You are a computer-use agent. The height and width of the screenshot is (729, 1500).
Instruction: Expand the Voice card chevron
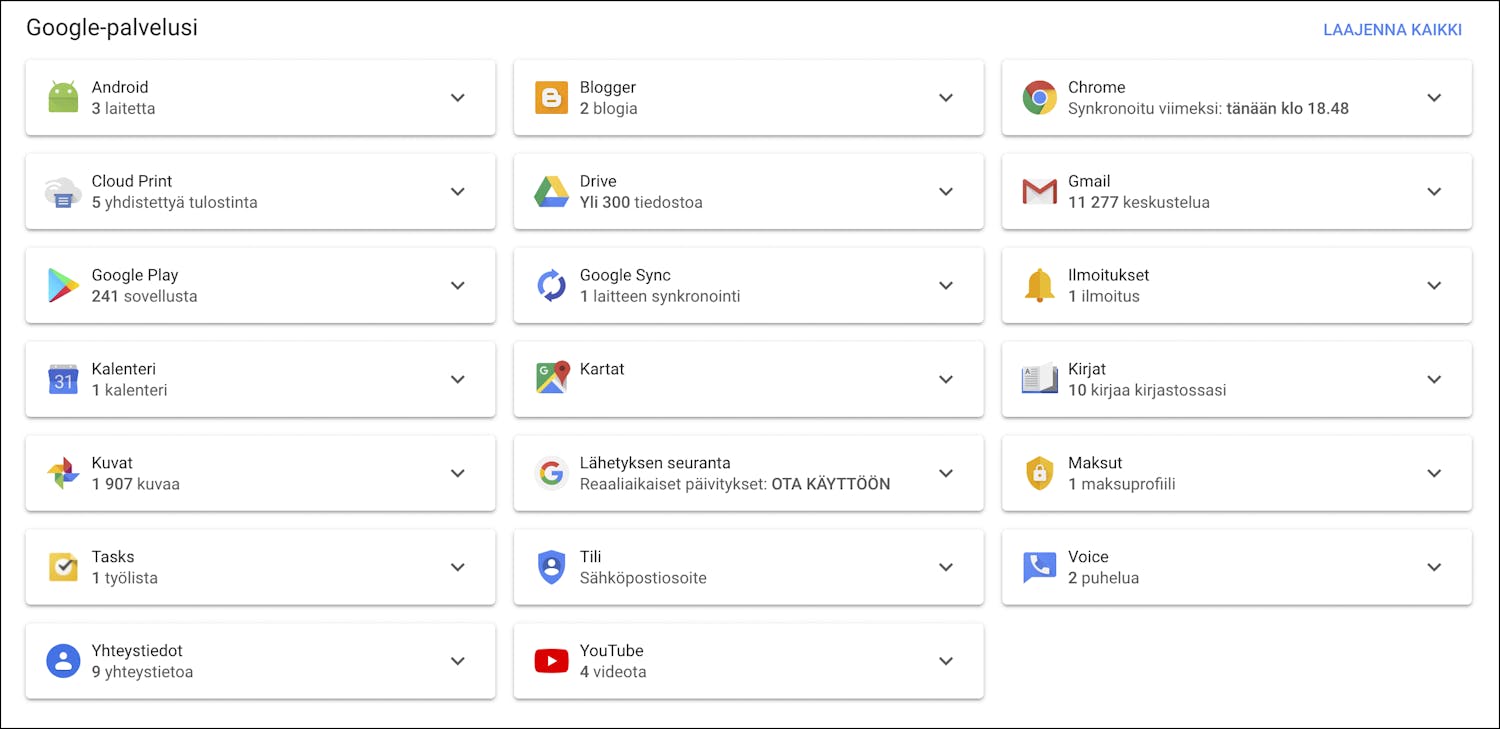click(x=1434, y=568)
